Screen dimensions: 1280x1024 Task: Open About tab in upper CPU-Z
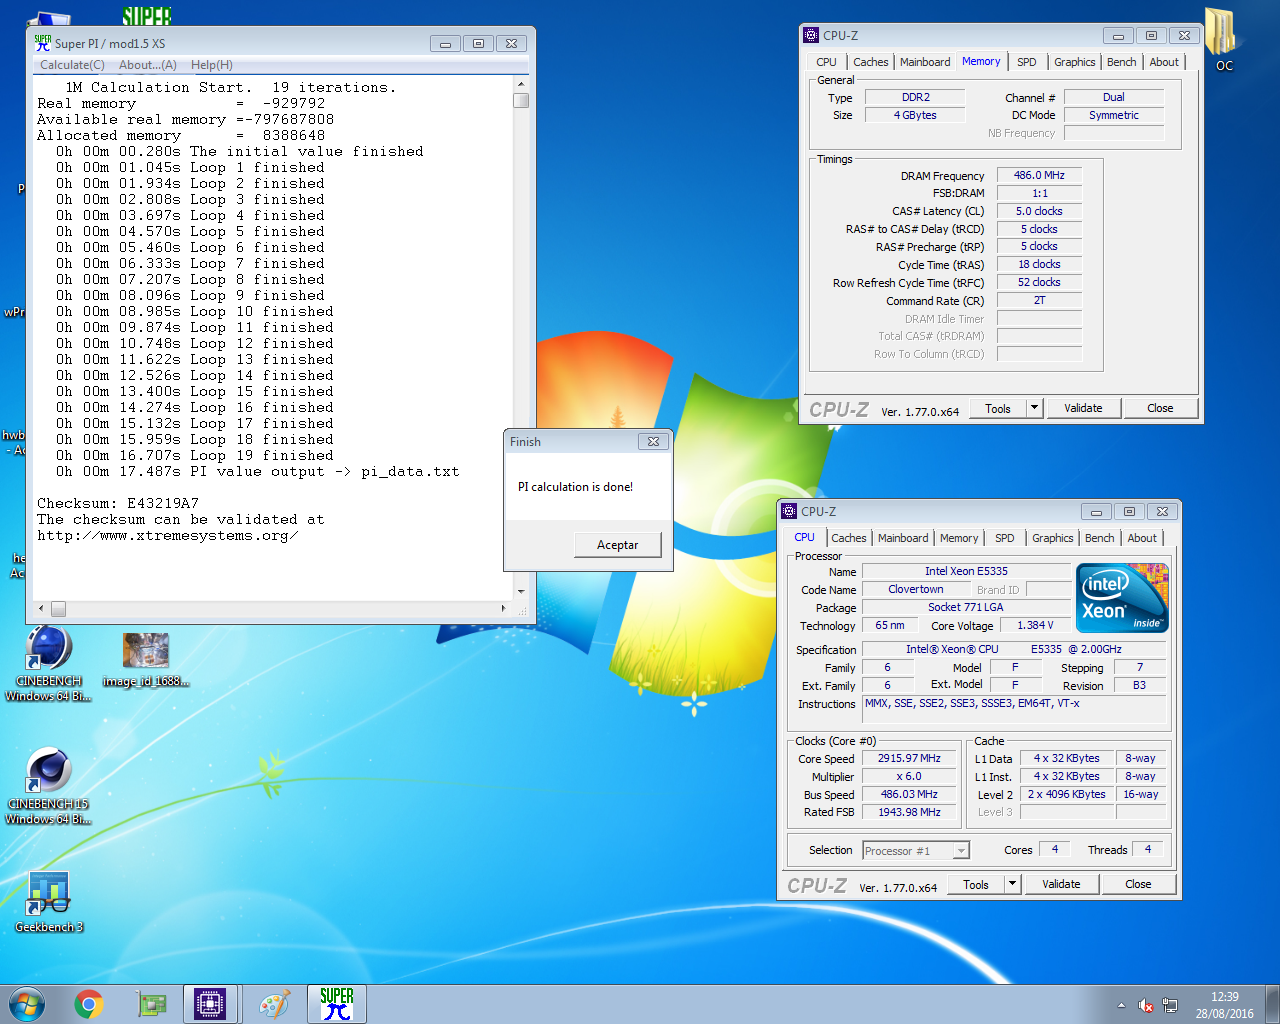pos(1164,62)
